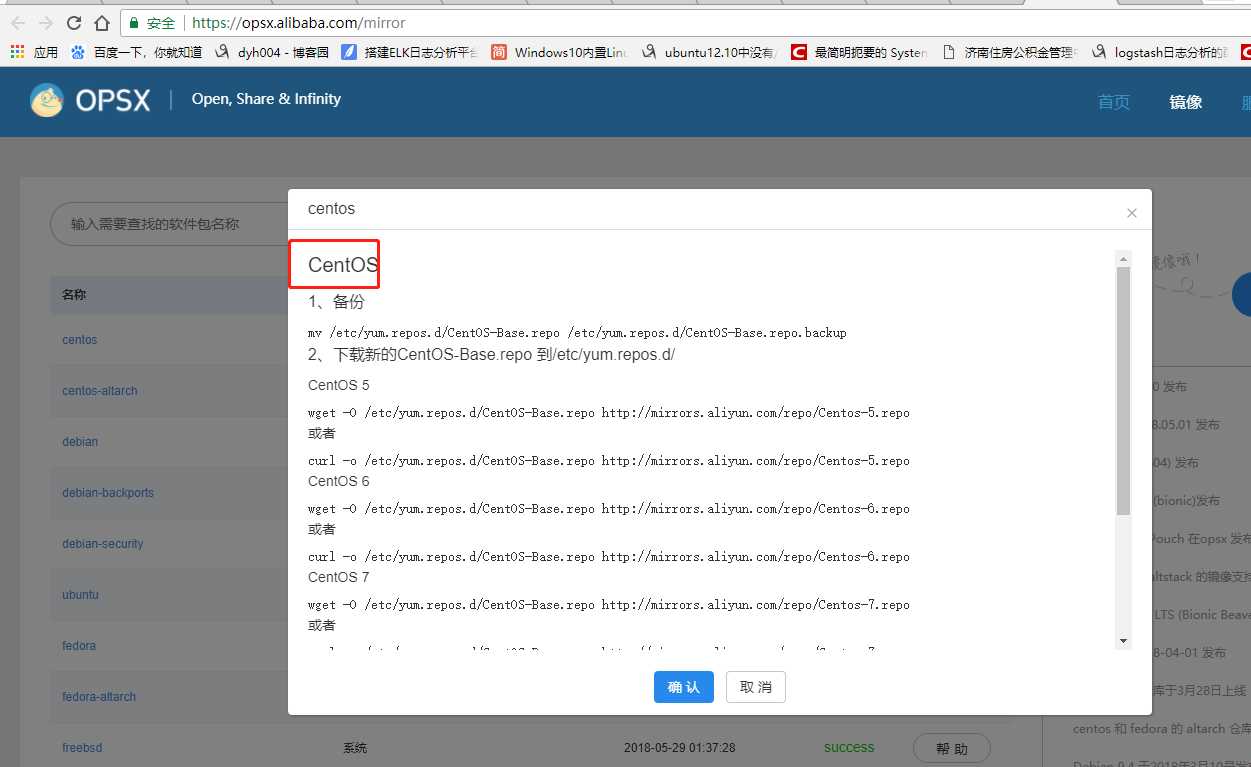Screen dimensions: 1251x767
Task: Click the success status in freebsd row
Action: (849, 748)
